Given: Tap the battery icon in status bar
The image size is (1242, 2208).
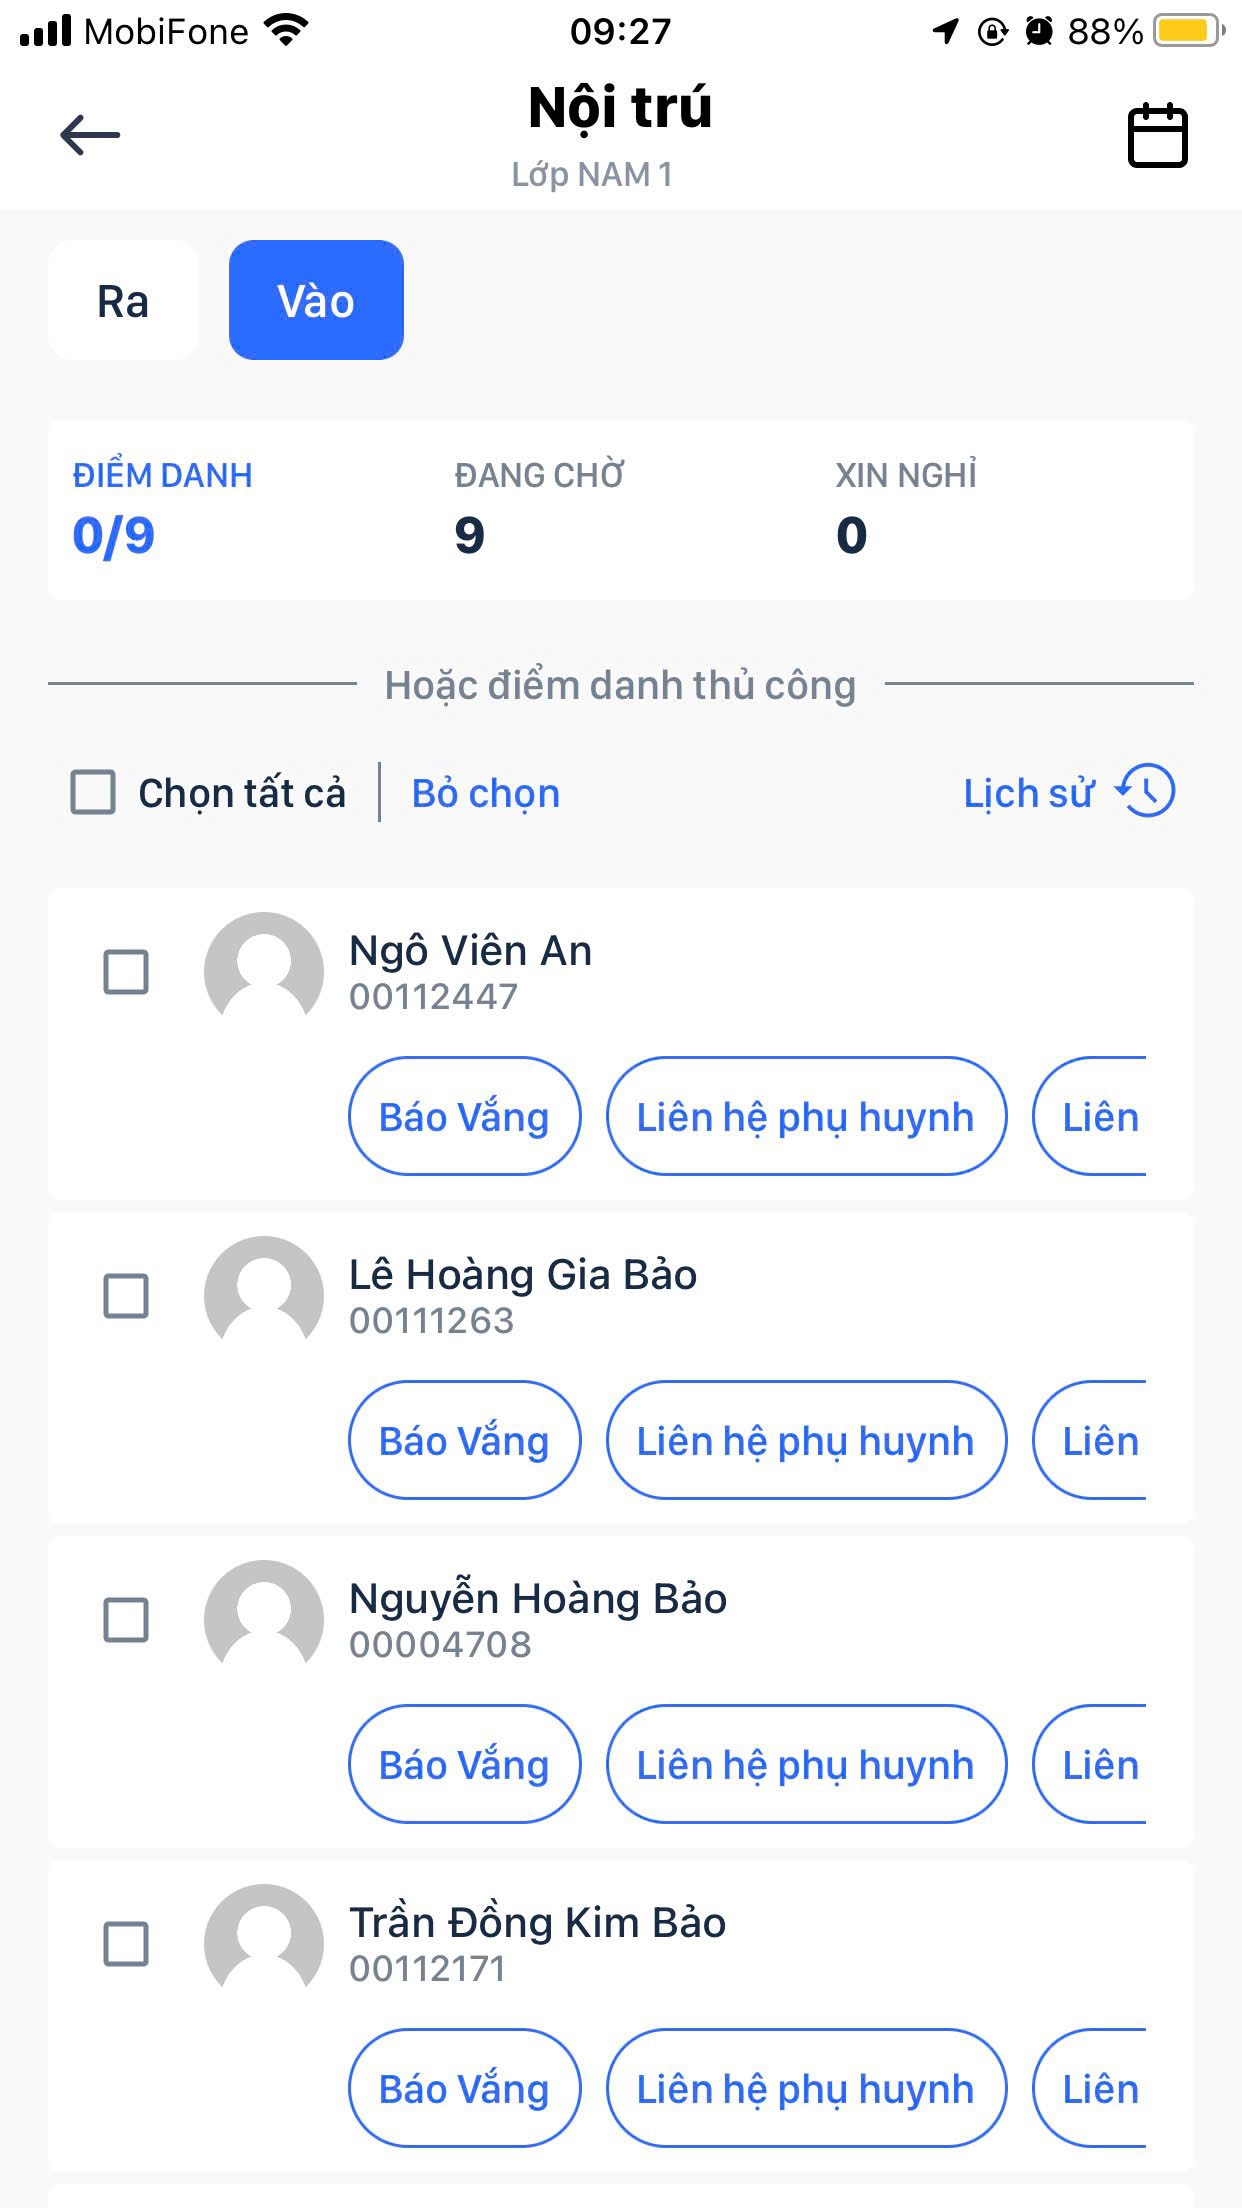Looking at the screenshot, I should [1189, 31].
